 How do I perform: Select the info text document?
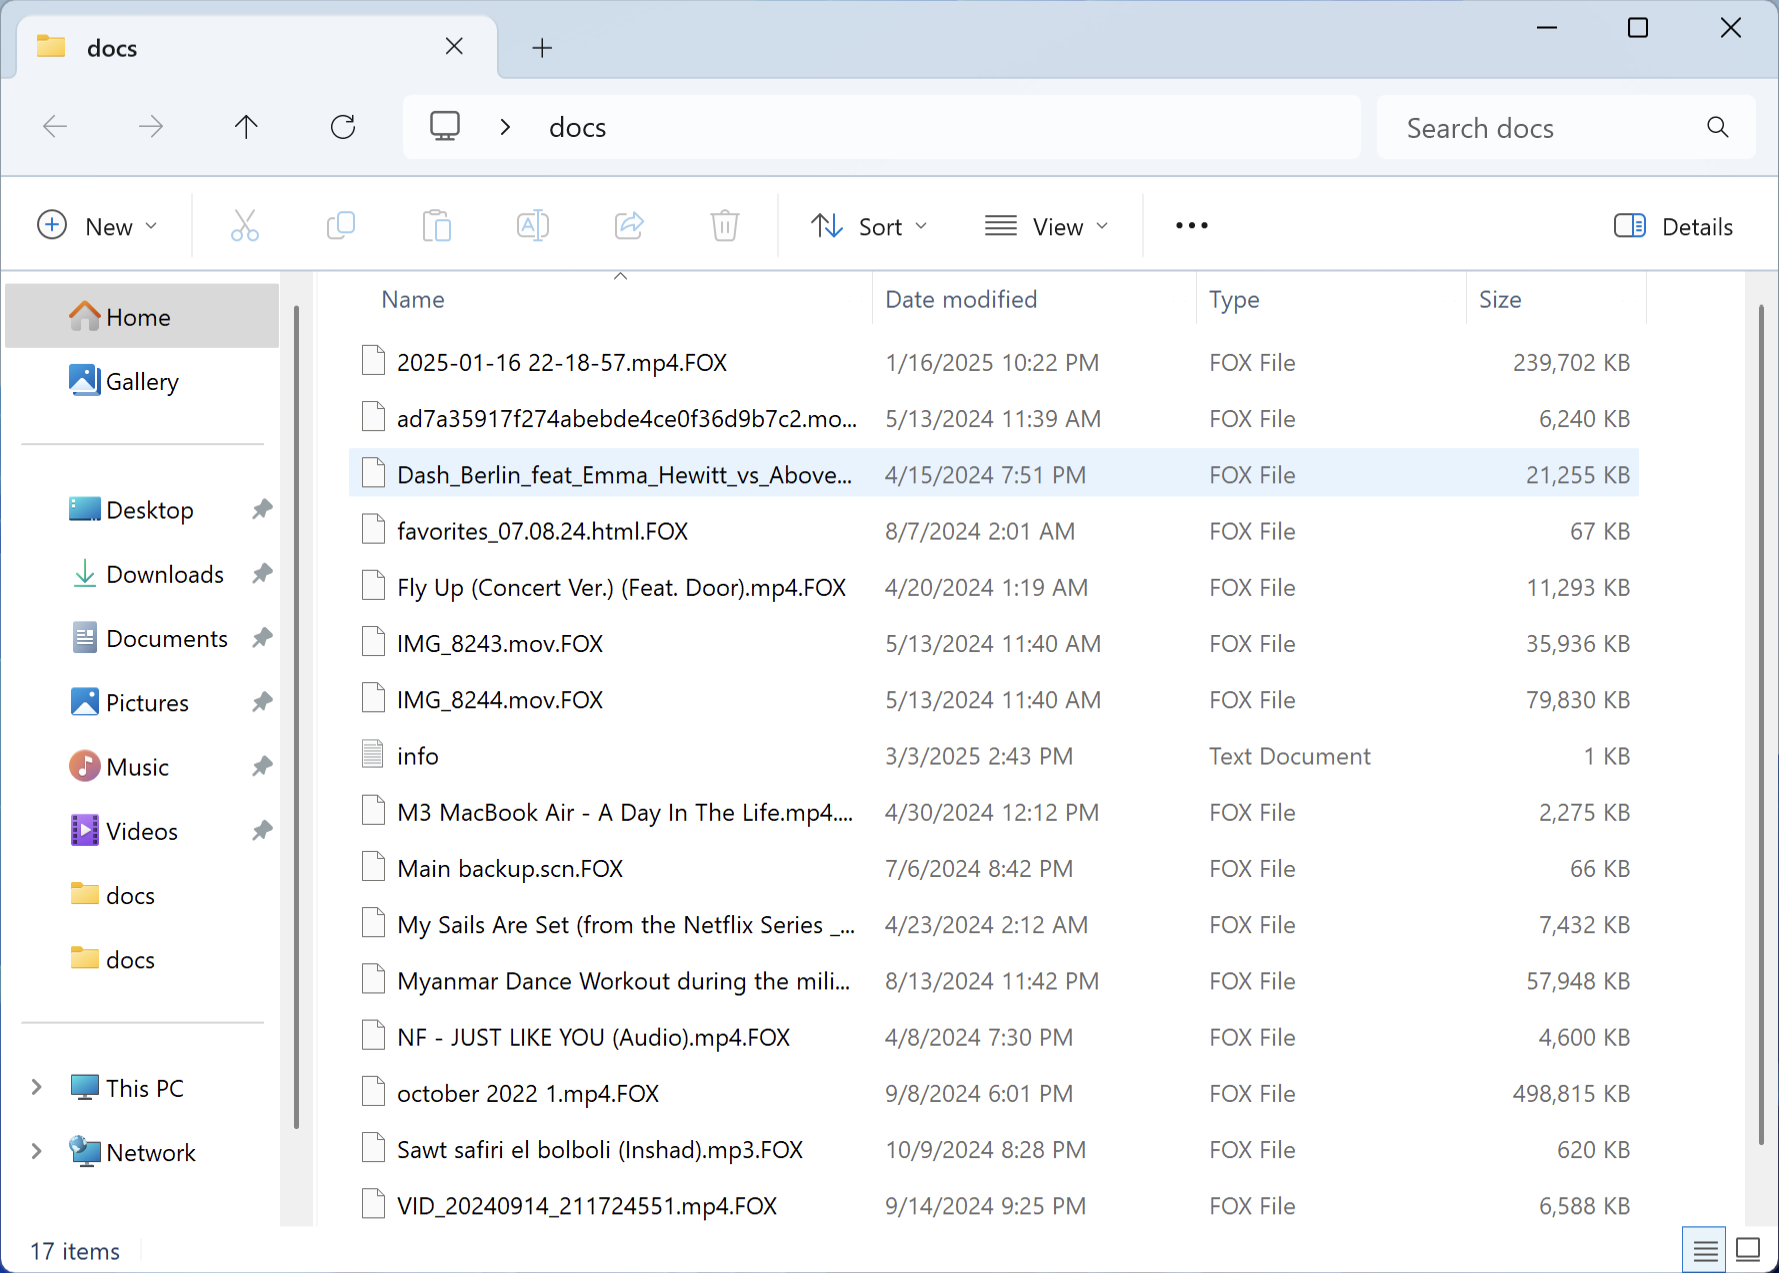pyautogui.click(x=417, y=755)
